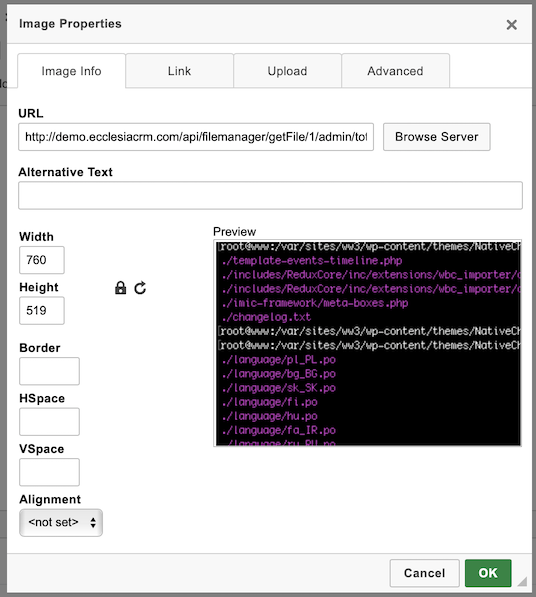Viewport: 536px width, 597px height.
Task: Click the HSpace input field
Action: click(49, 421)
